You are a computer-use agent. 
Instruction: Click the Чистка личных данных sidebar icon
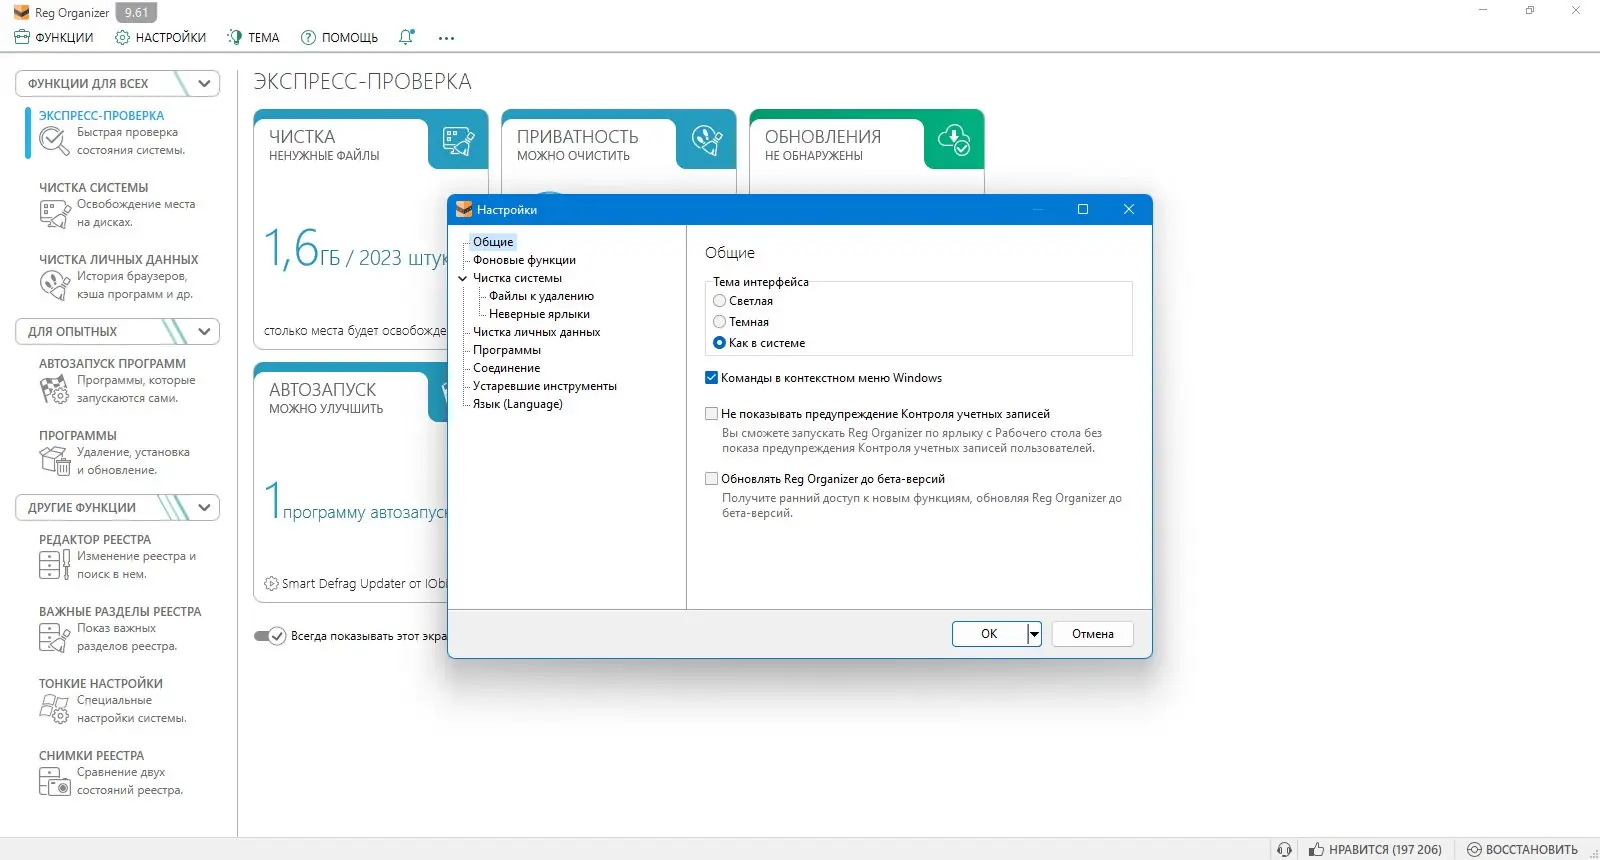point(54,285)
